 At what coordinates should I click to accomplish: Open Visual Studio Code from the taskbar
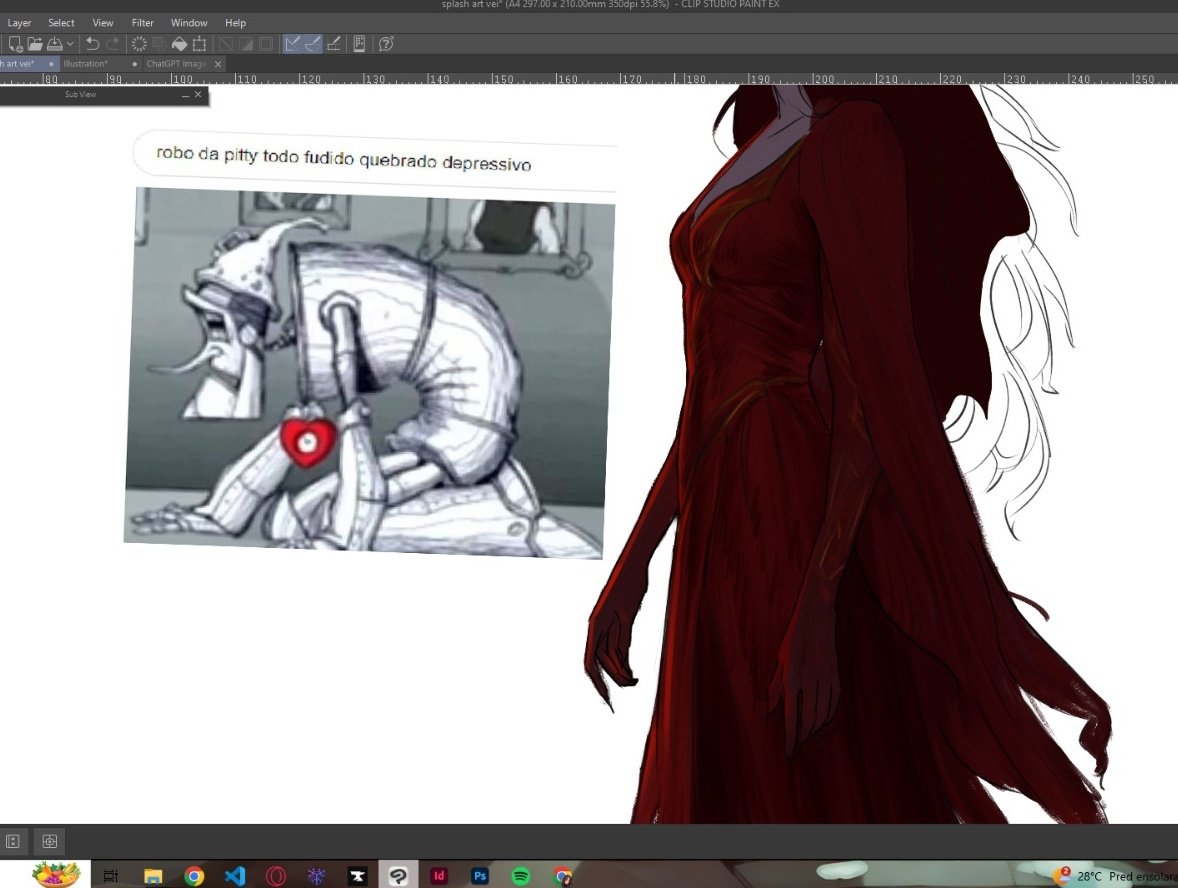click(x=235, y=876)
